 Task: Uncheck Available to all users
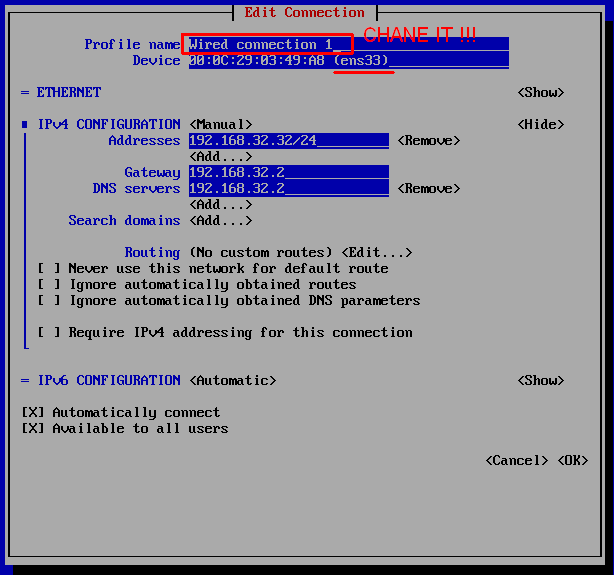[x=33, y=429]
